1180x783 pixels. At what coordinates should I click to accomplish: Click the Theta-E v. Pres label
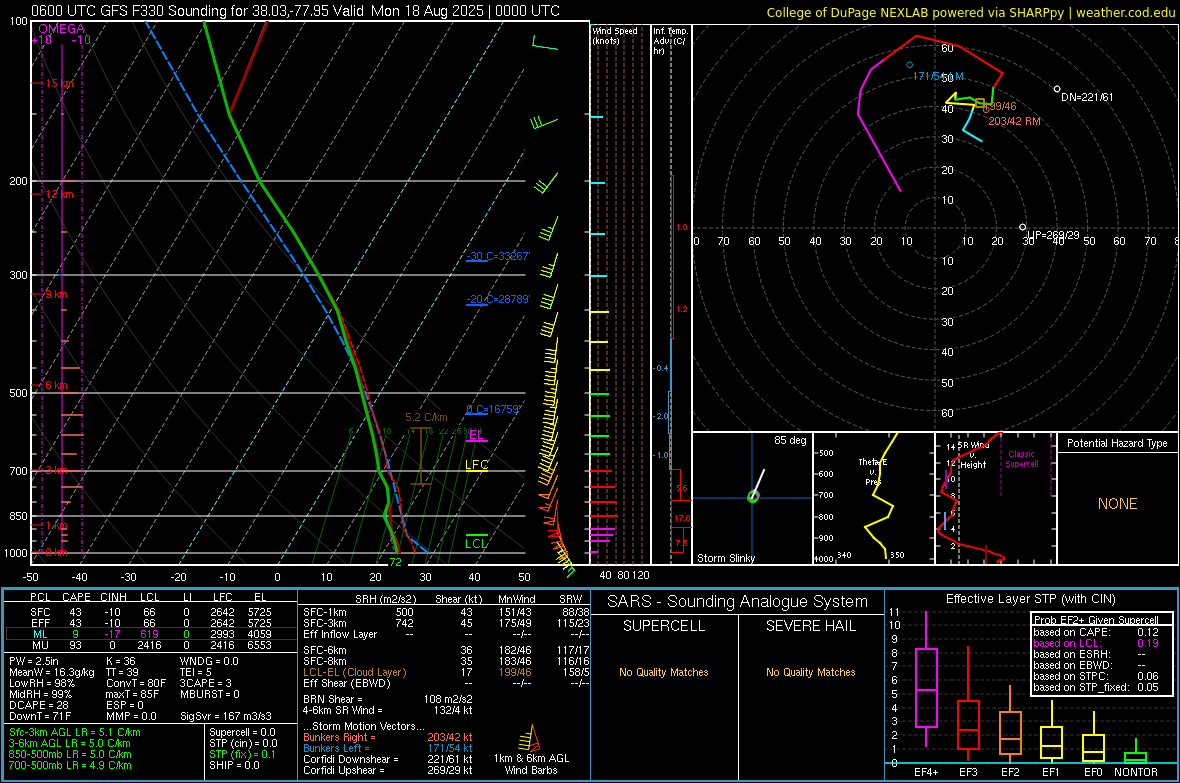pos(872,471)
